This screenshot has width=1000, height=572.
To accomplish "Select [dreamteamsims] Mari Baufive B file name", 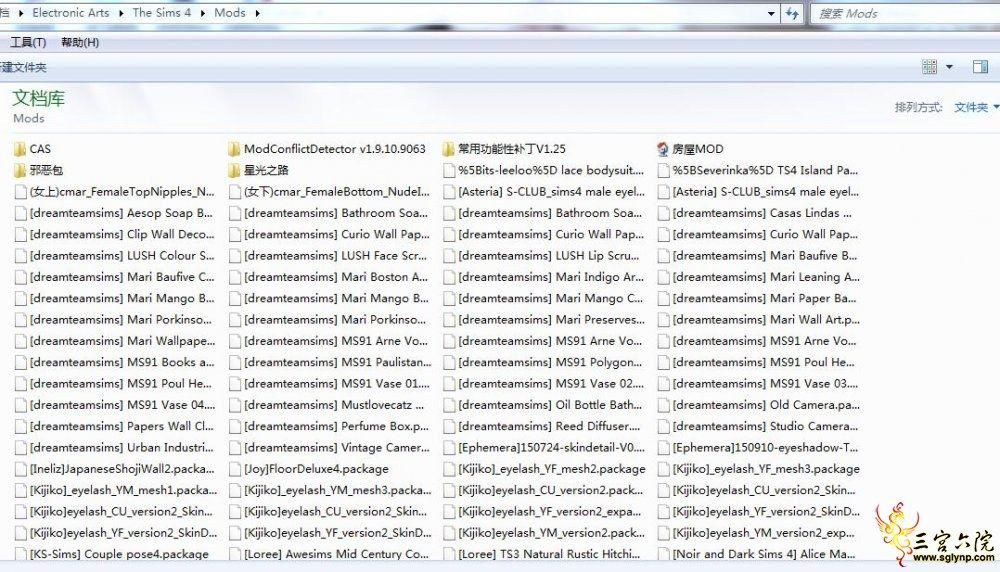I will [765, 256].
